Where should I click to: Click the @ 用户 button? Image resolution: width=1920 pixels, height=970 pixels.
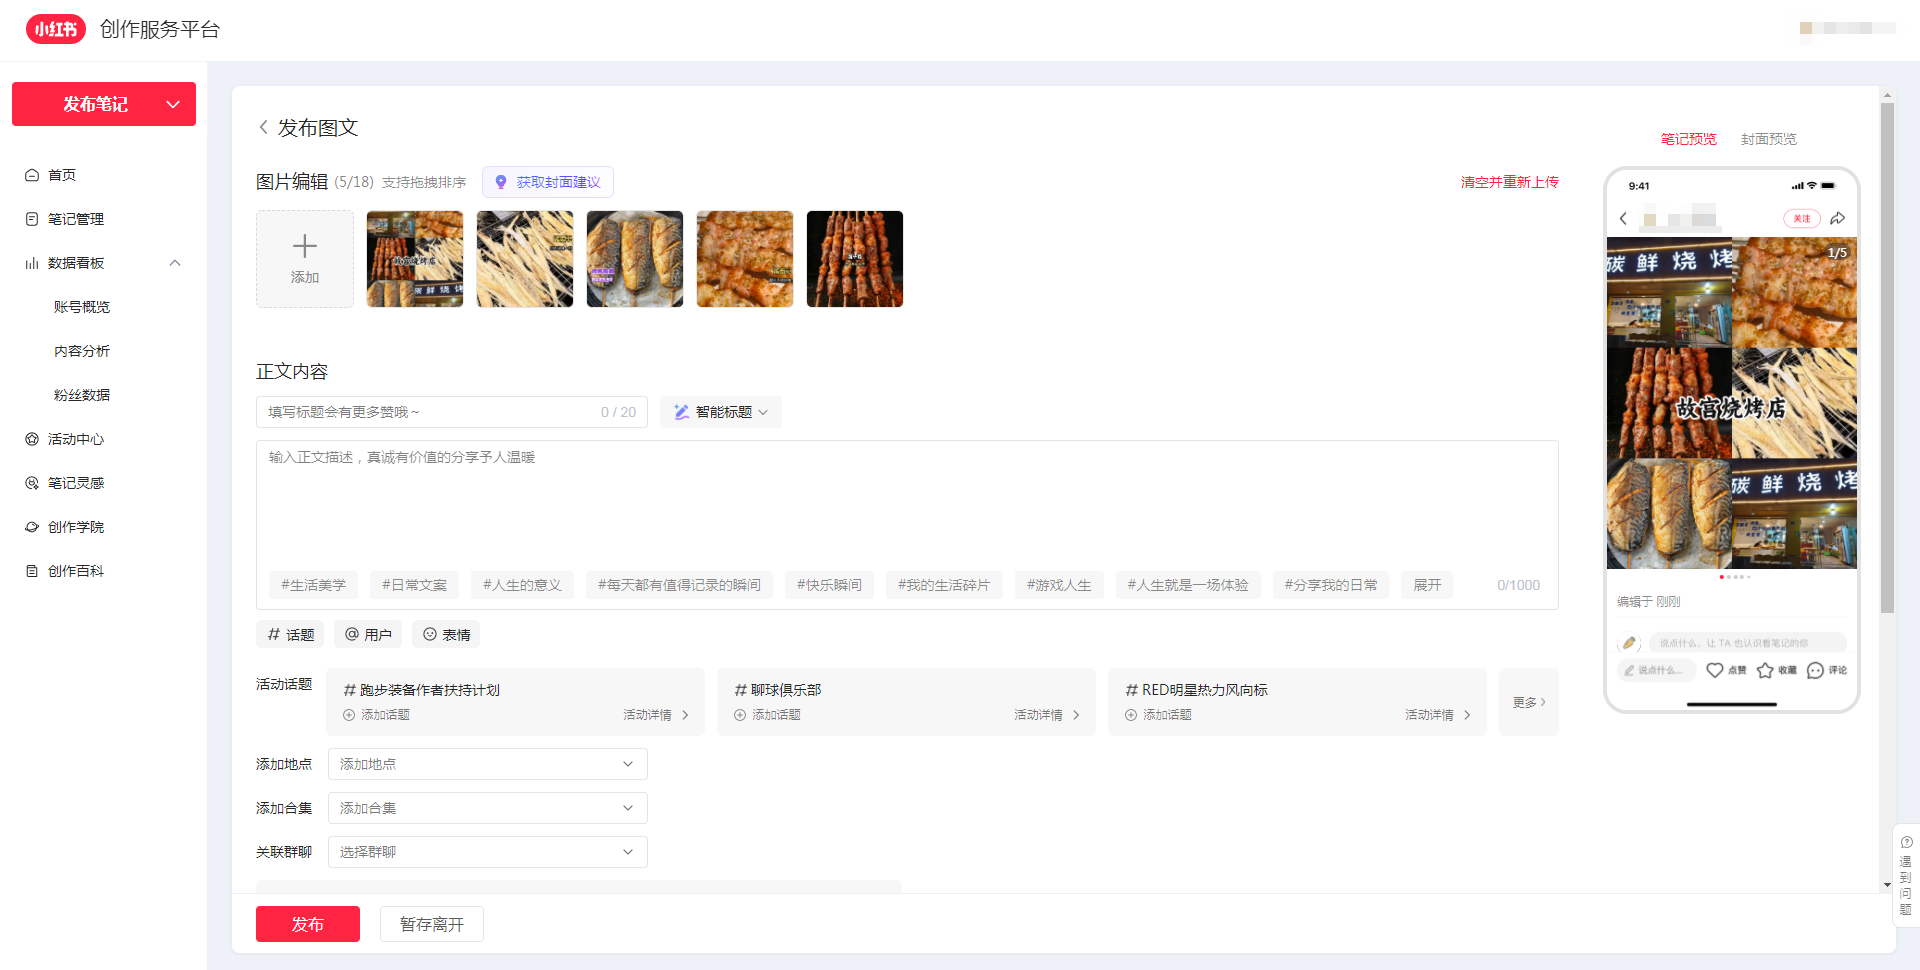click(368, 634)
